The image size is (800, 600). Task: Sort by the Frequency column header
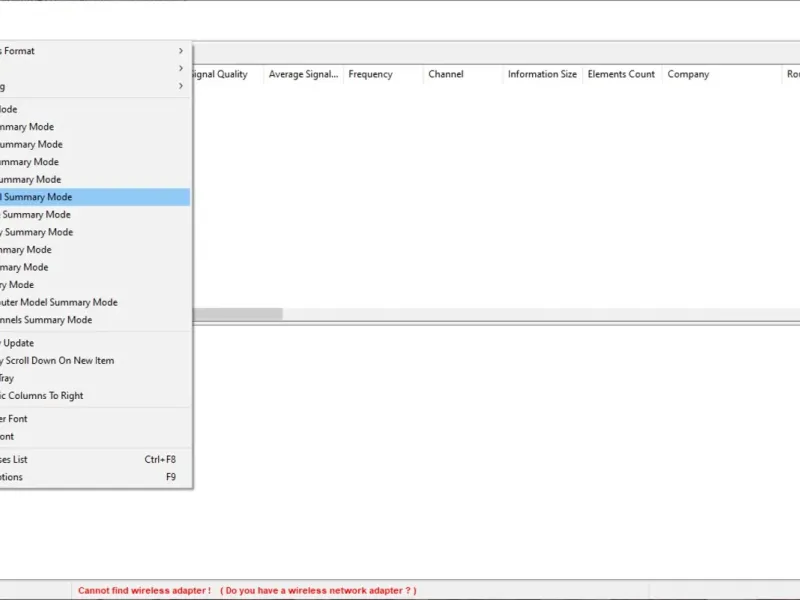coord(383,74)
